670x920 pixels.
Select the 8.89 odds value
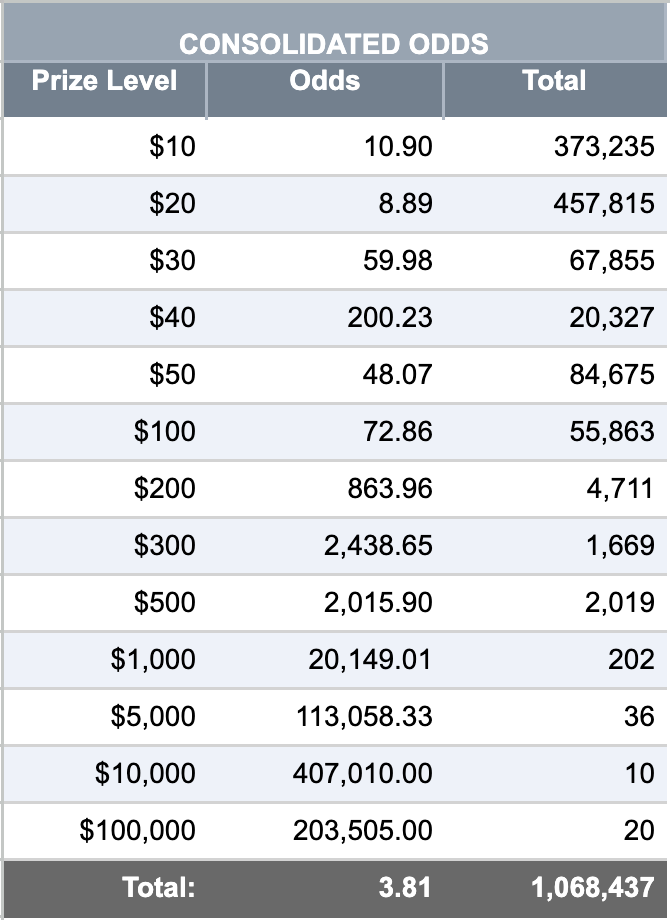(405, 203)
